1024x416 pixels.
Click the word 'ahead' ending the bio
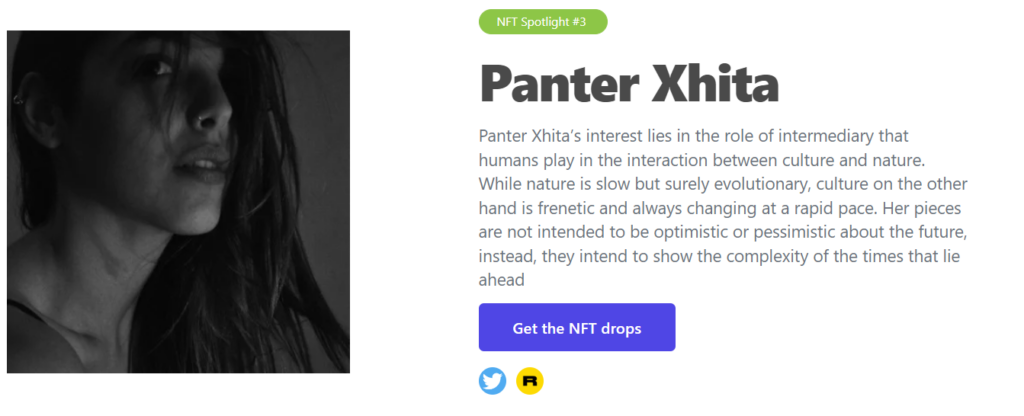(502, 280)
